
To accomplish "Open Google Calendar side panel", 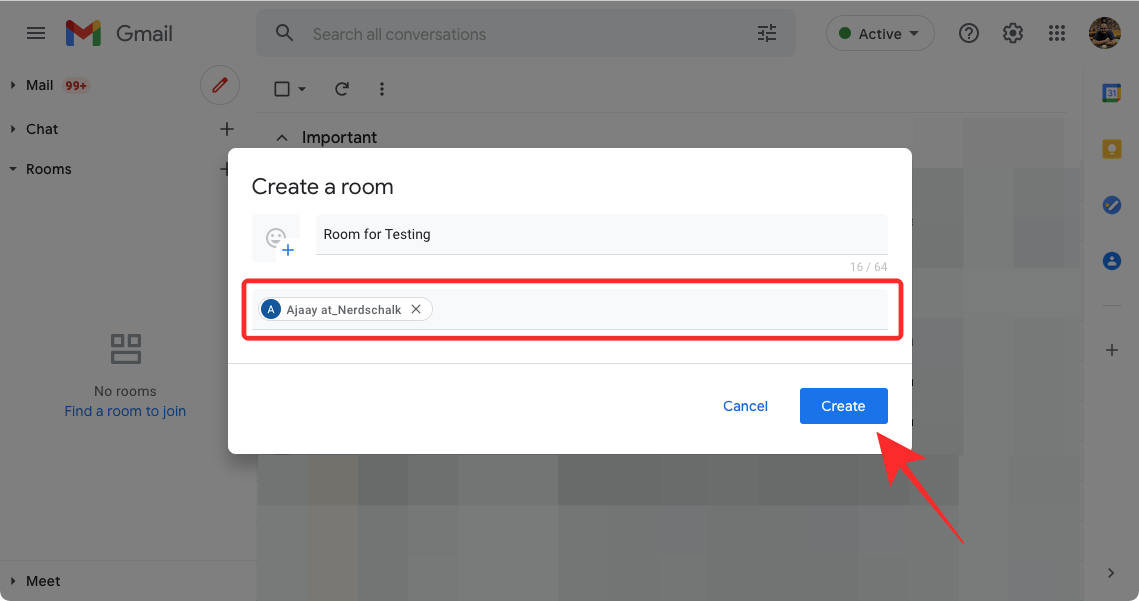I will tap(1111, 93).
